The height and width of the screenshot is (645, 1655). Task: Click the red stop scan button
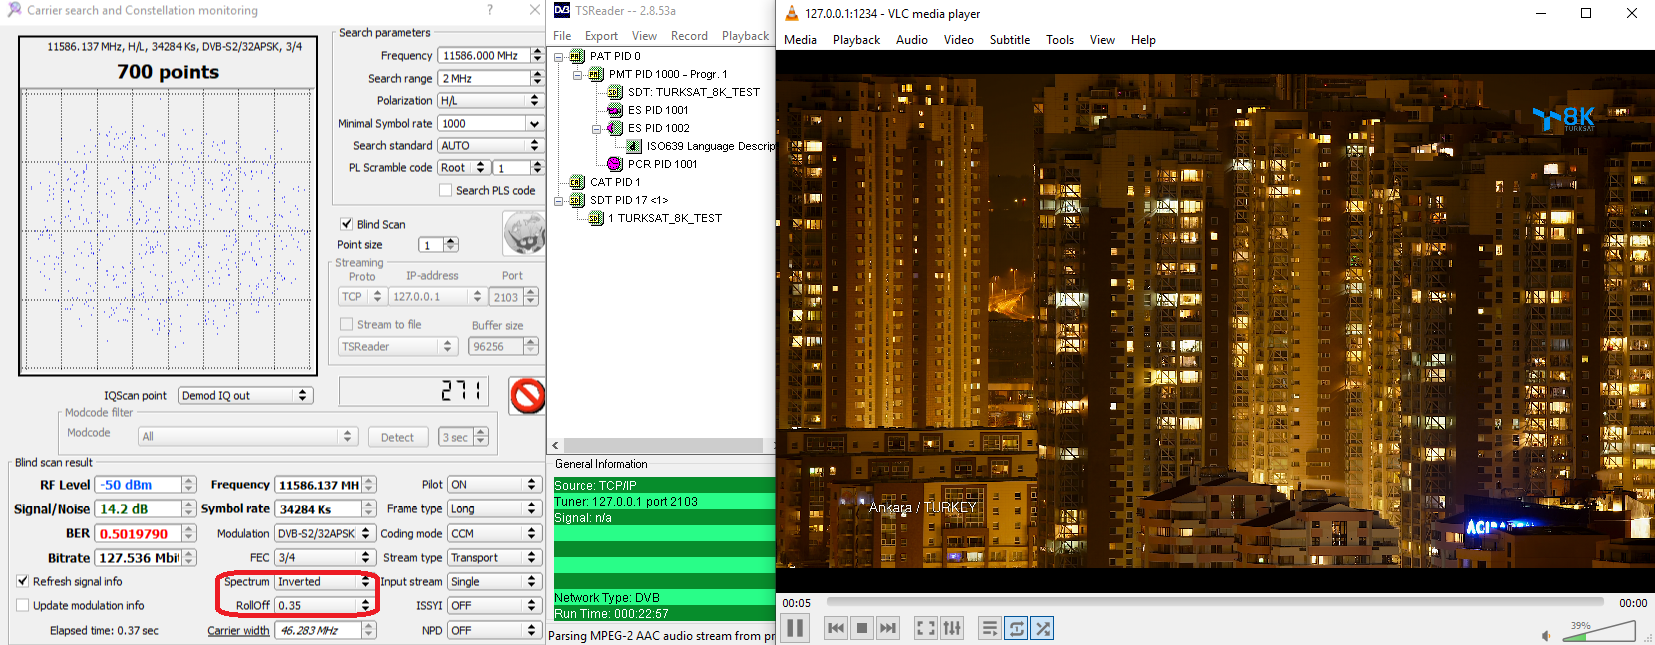click(x=527, y=395)
